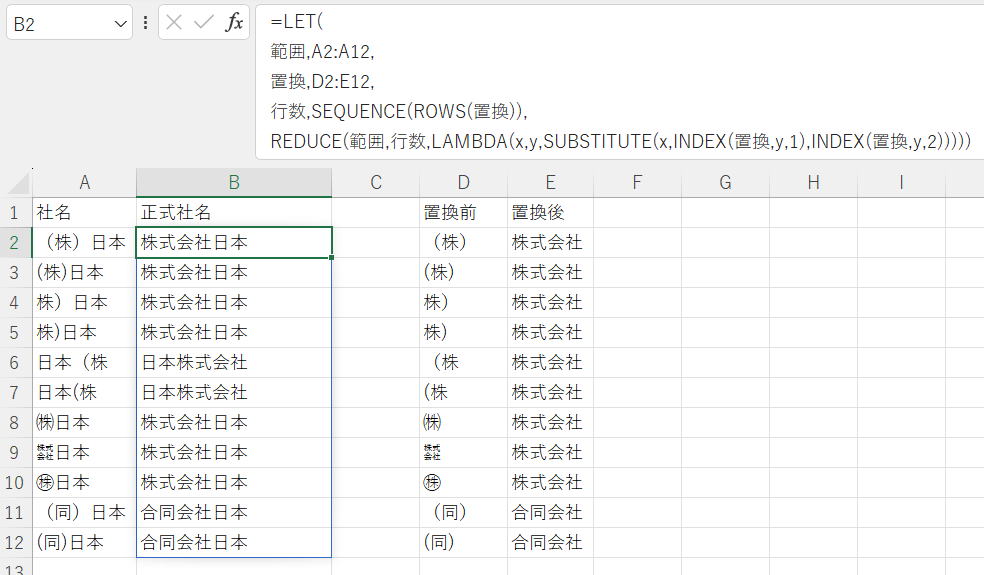The width and height of the screenshot is (984, 575).
Task: Select cell D12 with (同)
Action: pos(463,542)
